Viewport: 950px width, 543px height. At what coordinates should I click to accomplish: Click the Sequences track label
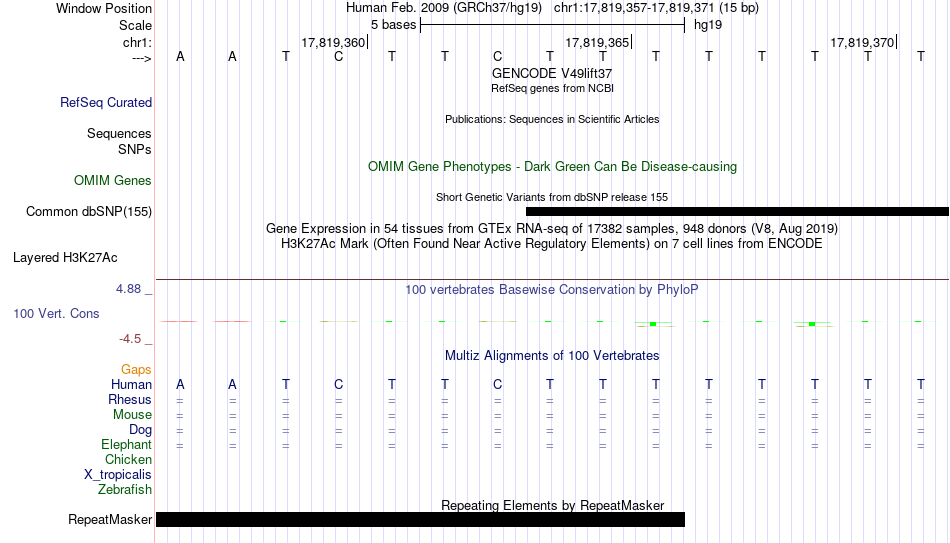(119, 133)
